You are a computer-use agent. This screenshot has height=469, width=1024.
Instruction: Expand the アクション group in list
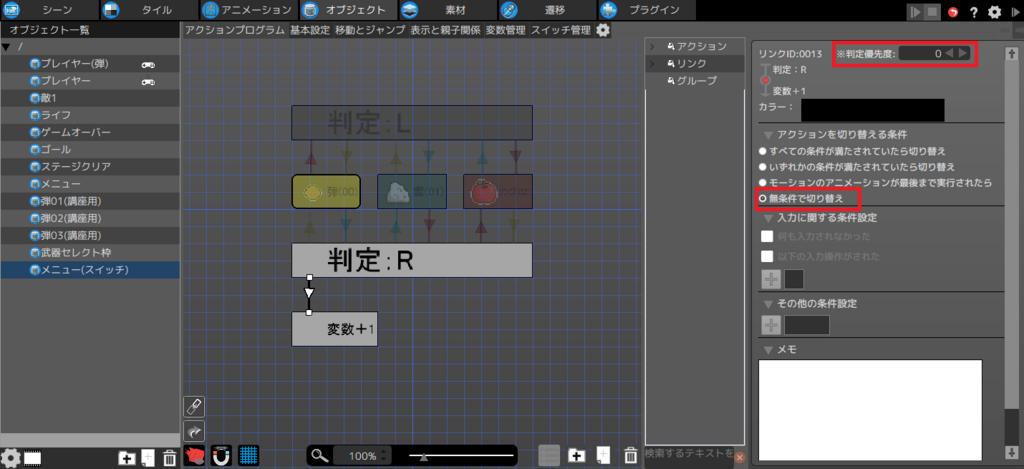click(652, 46)
